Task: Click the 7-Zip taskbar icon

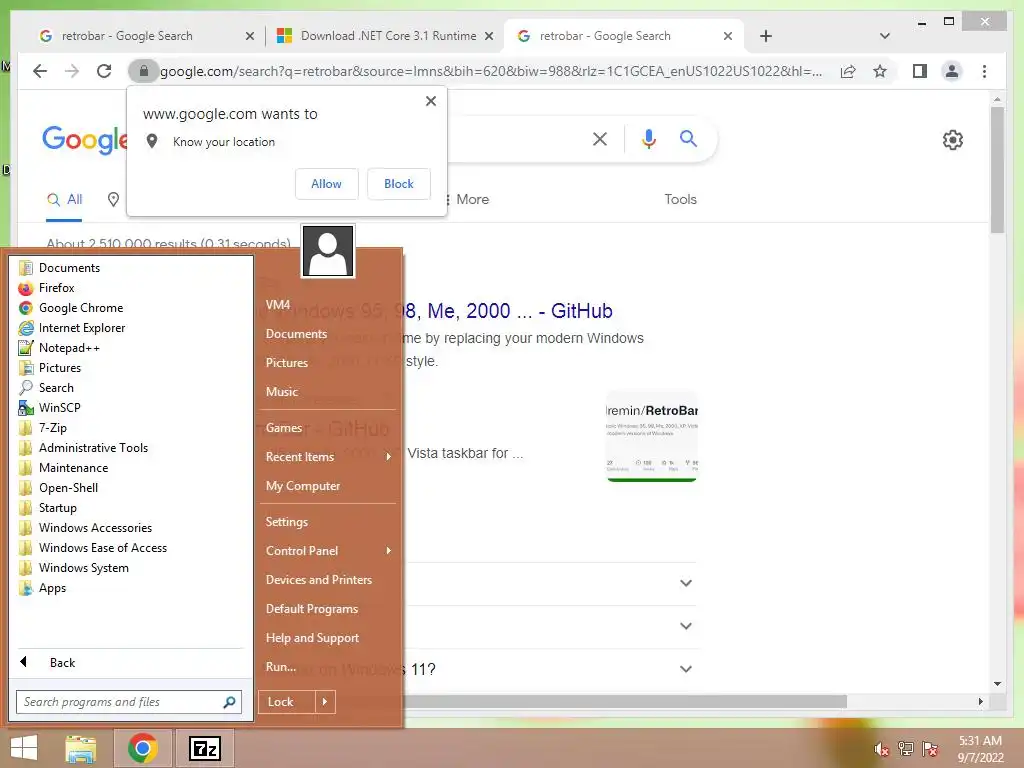Action: click(x=204, y=748)
